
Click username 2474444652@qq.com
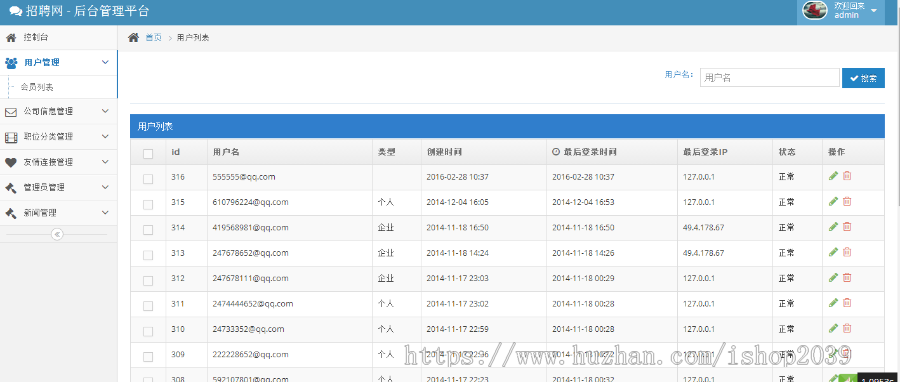(253, 303)
